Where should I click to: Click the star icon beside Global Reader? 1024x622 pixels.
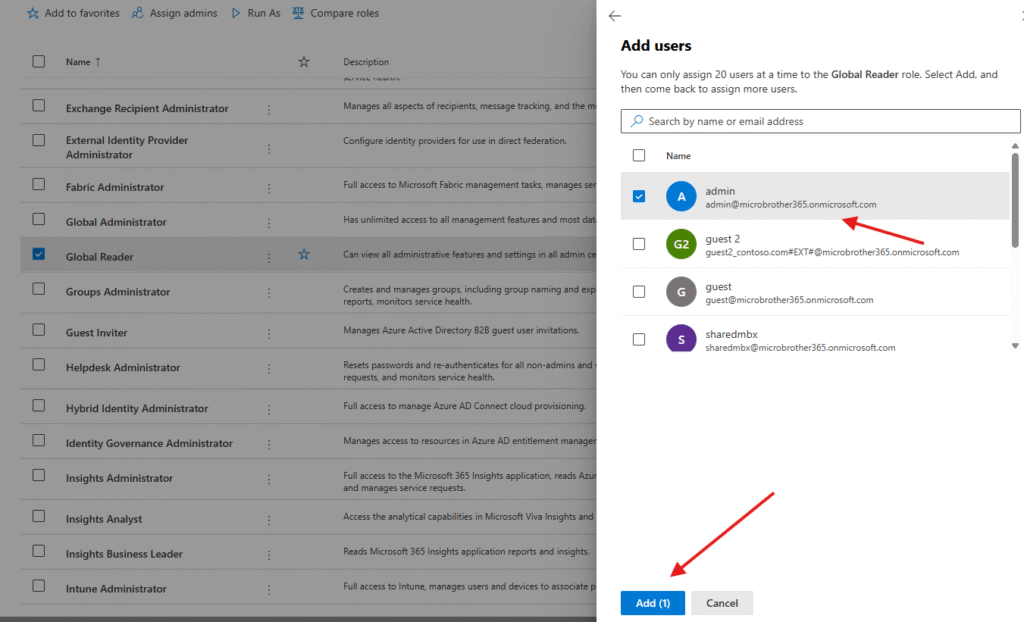pos(304,255)
